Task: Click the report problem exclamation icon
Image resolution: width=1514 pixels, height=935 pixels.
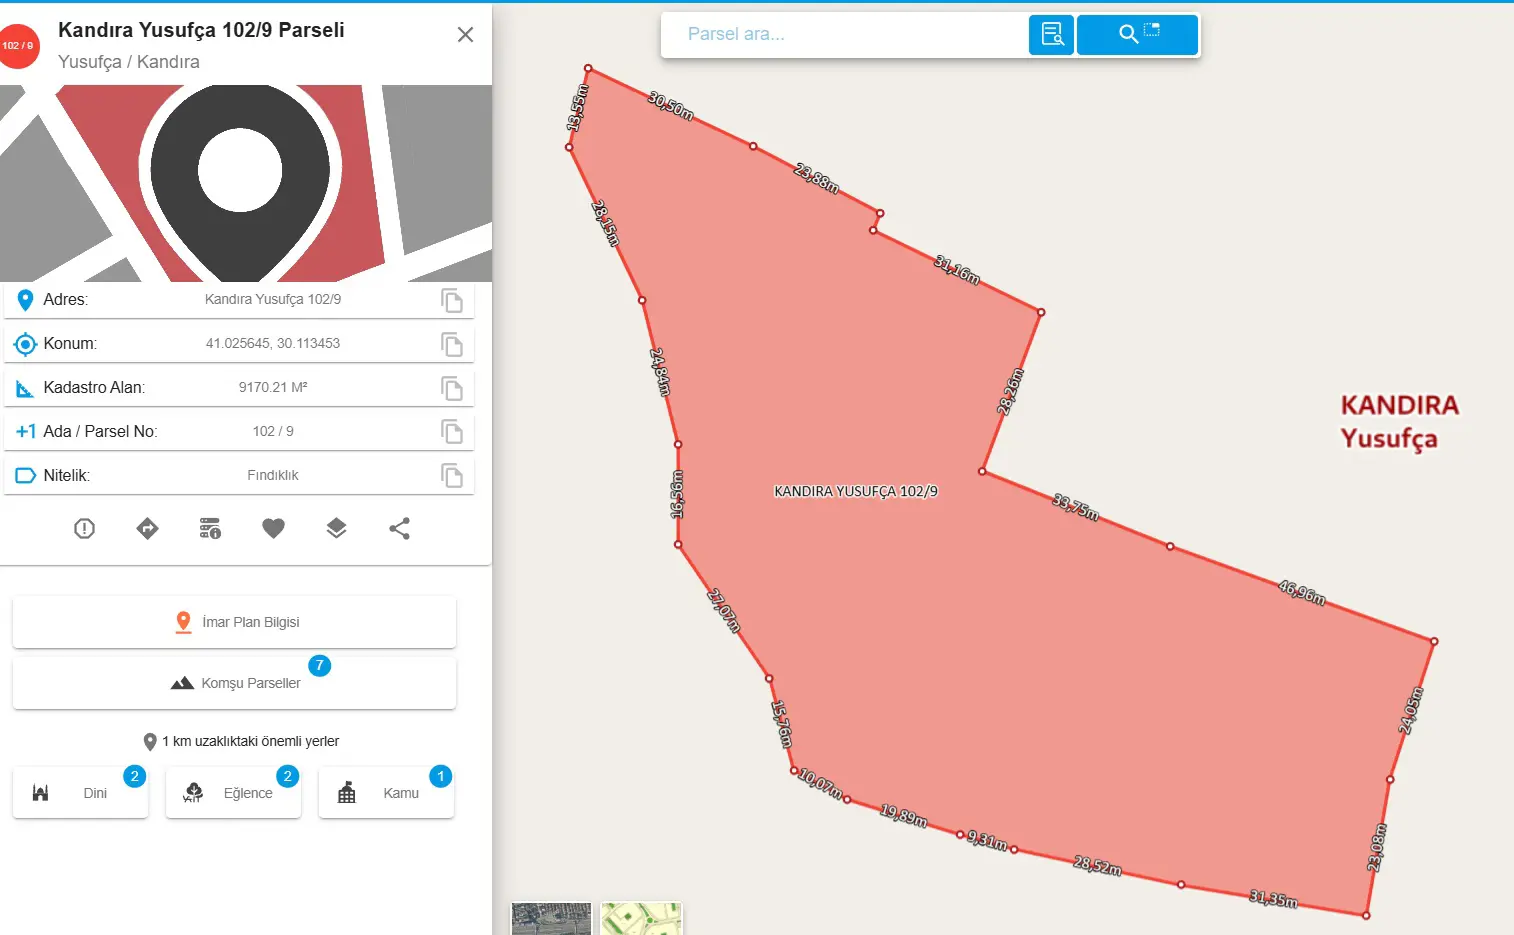Action: pos(85,529)
